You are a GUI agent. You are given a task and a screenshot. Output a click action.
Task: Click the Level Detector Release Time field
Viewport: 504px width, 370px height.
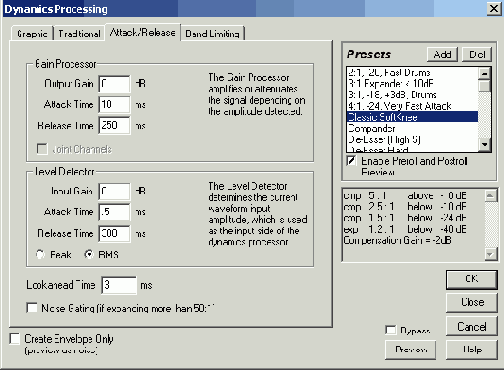point(114,233)
